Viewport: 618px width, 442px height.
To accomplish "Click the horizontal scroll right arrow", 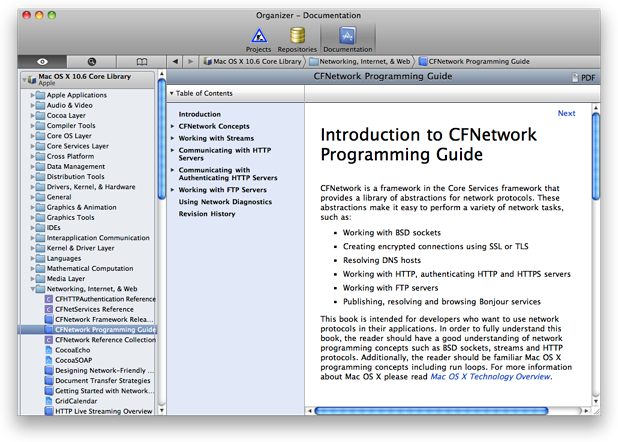I will pos(586,411).
